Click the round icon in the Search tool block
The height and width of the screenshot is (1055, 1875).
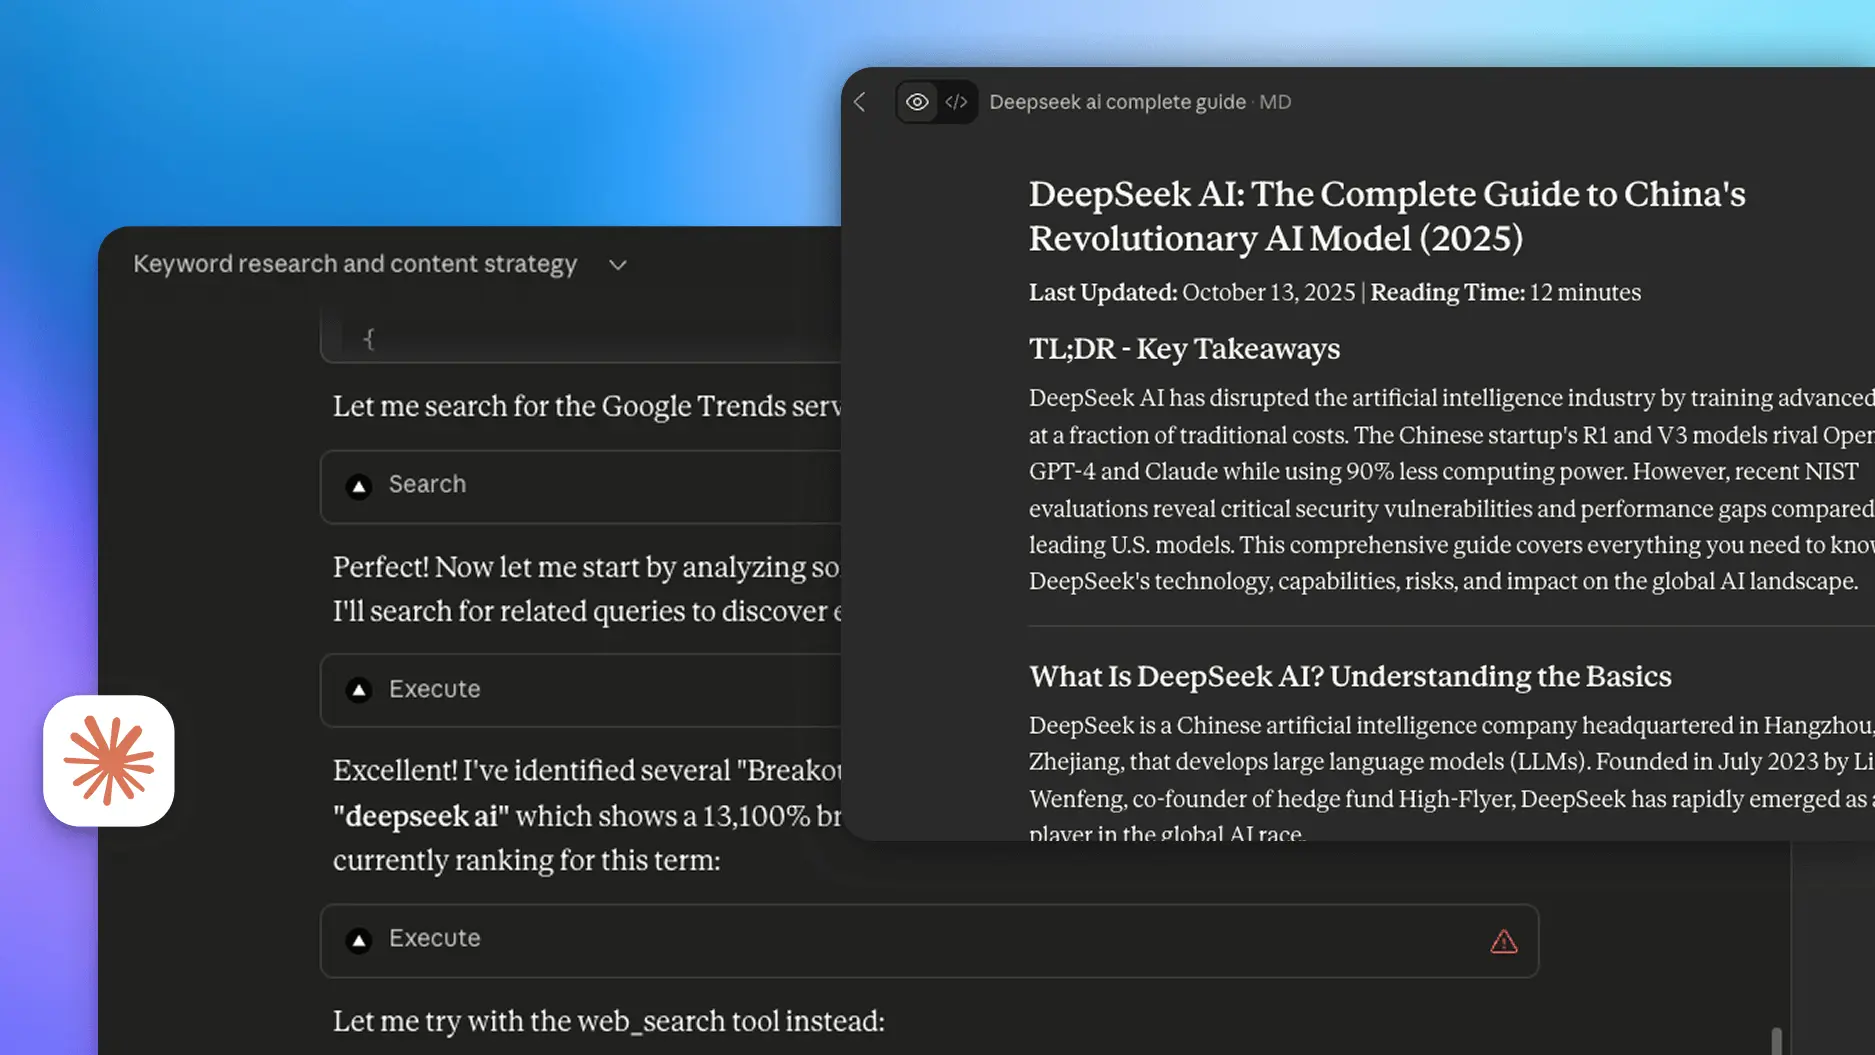[x=359, y=486]
